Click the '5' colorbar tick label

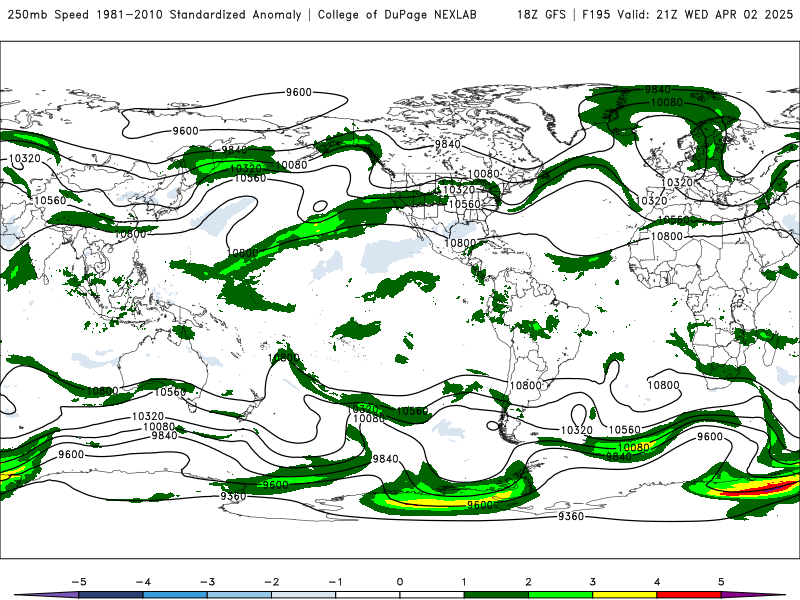pos(721,582)
